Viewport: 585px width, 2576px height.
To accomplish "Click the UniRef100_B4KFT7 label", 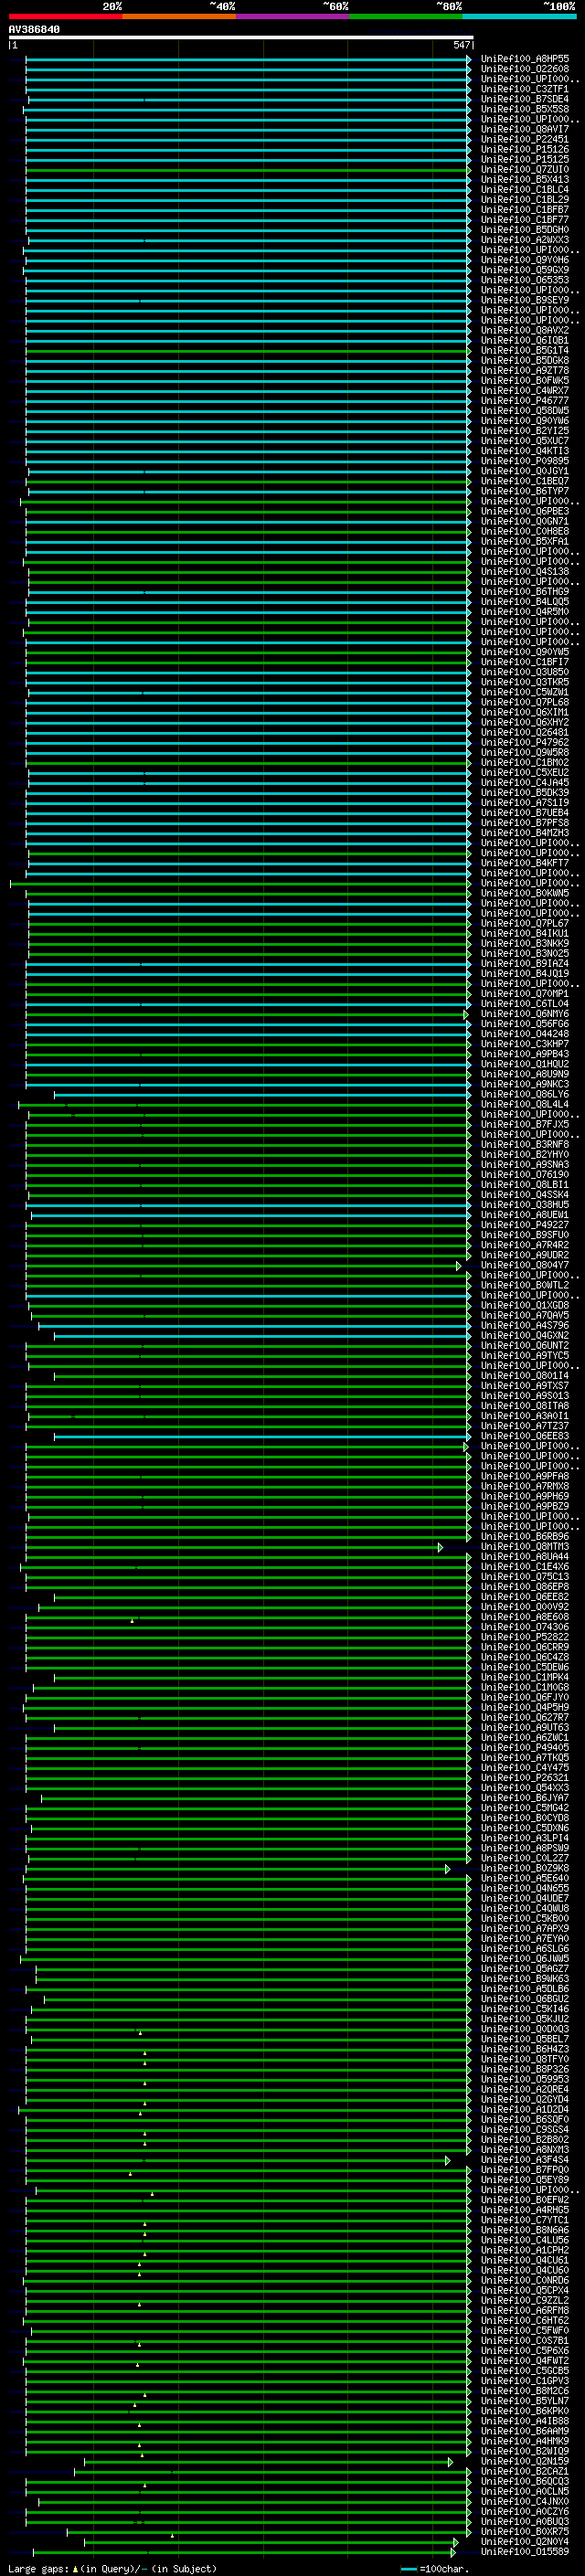I will coord(525,863).
